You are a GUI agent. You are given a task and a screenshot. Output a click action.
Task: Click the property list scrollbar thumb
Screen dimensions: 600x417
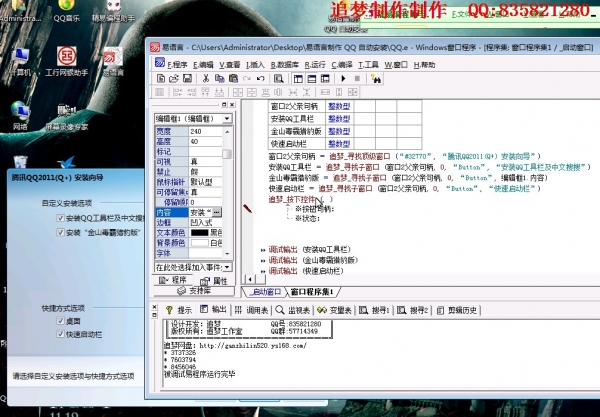click(227, 153)
